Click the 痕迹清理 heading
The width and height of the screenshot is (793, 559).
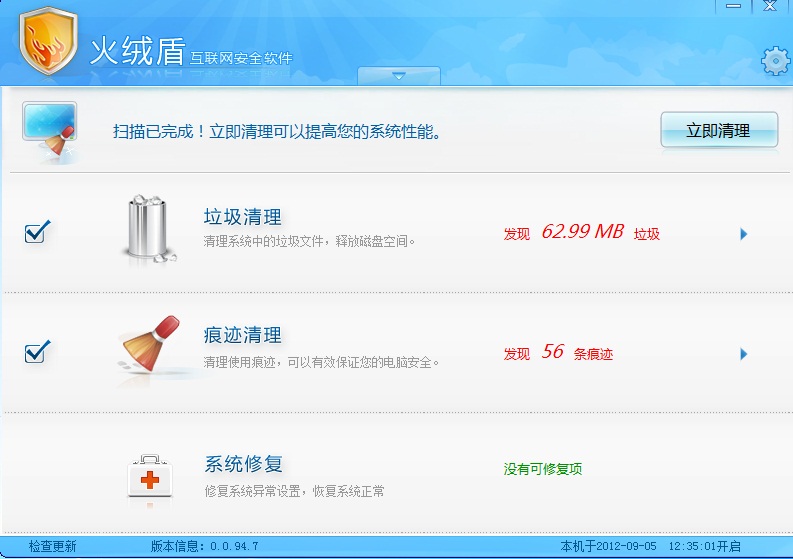[x=243, y=335]
